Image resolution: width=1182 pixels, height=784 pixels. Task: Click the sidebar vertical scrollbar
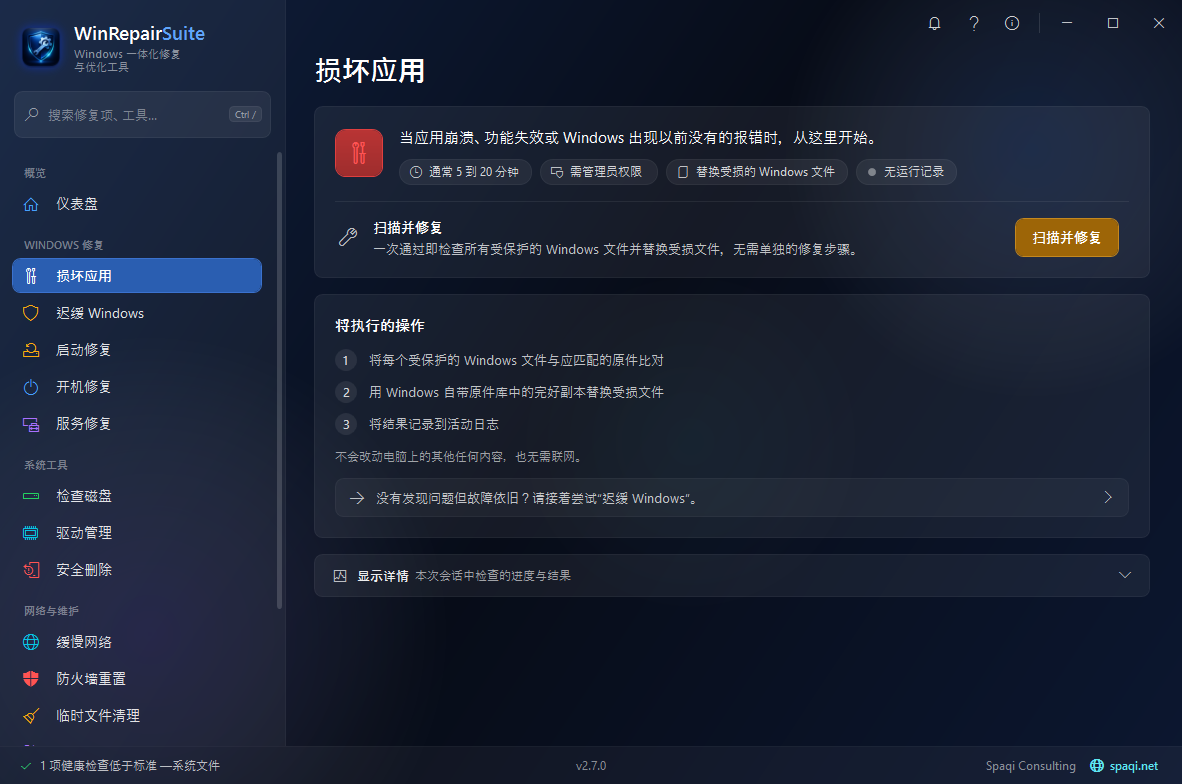(280, 381)
